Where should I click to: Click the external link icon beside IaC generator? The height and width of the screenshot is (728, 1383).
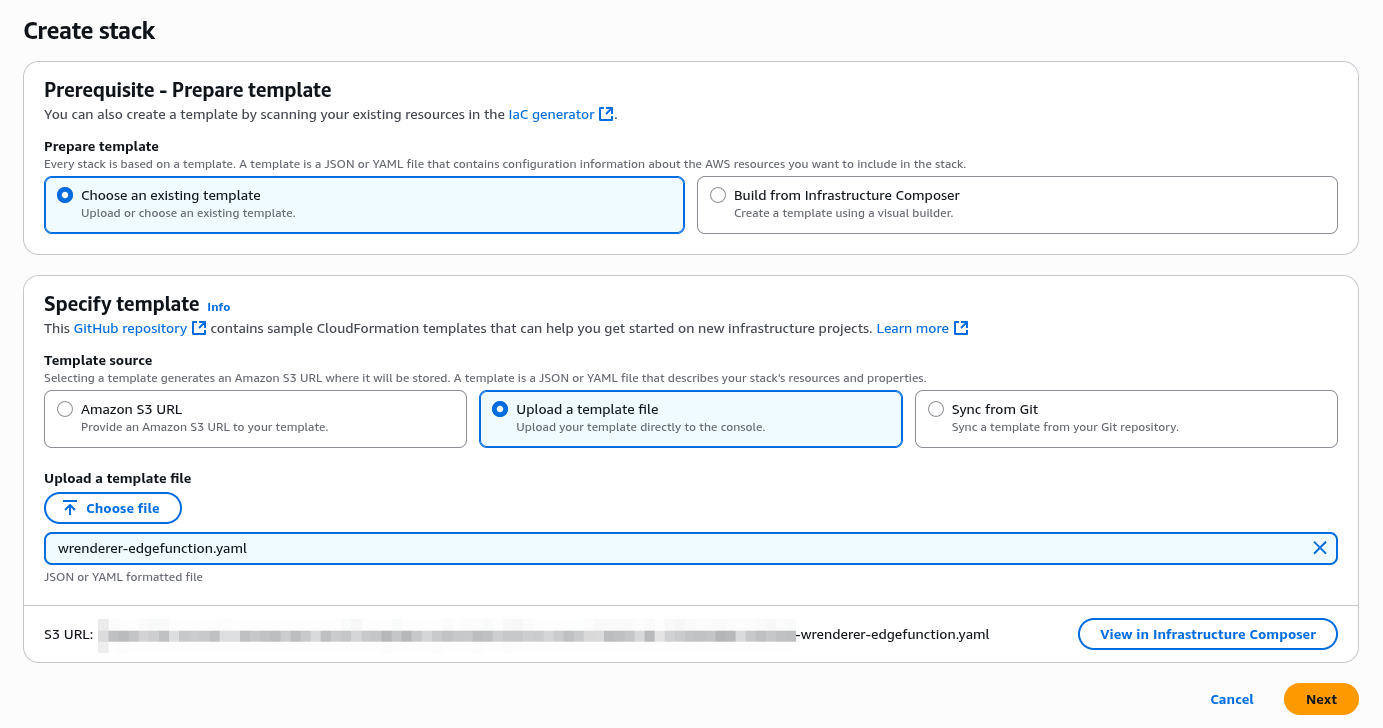coord(606,114)
